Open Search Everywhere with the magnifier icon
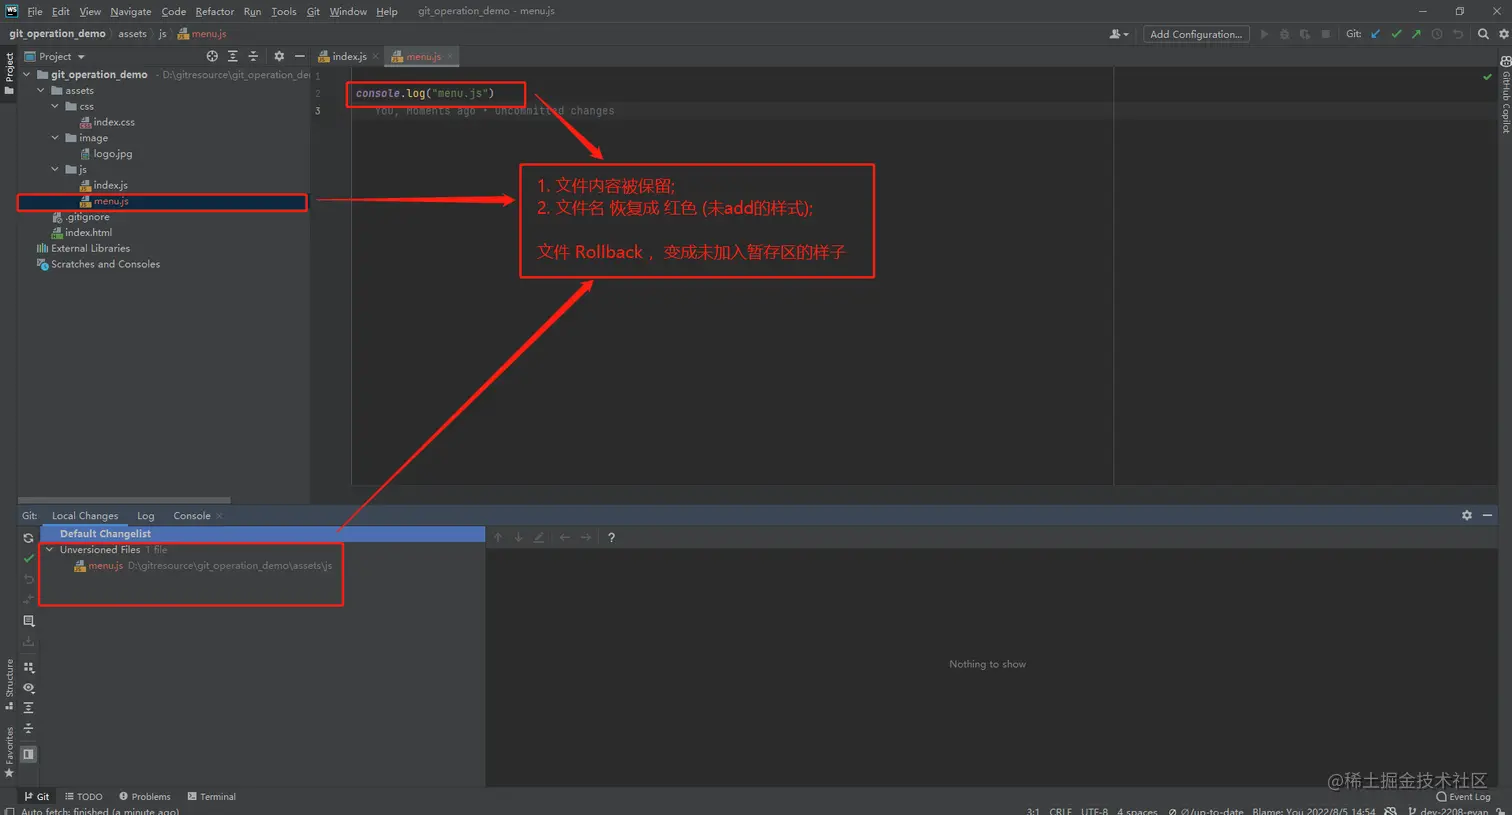Screen dimensions: 1512x815 [1483, 34]
